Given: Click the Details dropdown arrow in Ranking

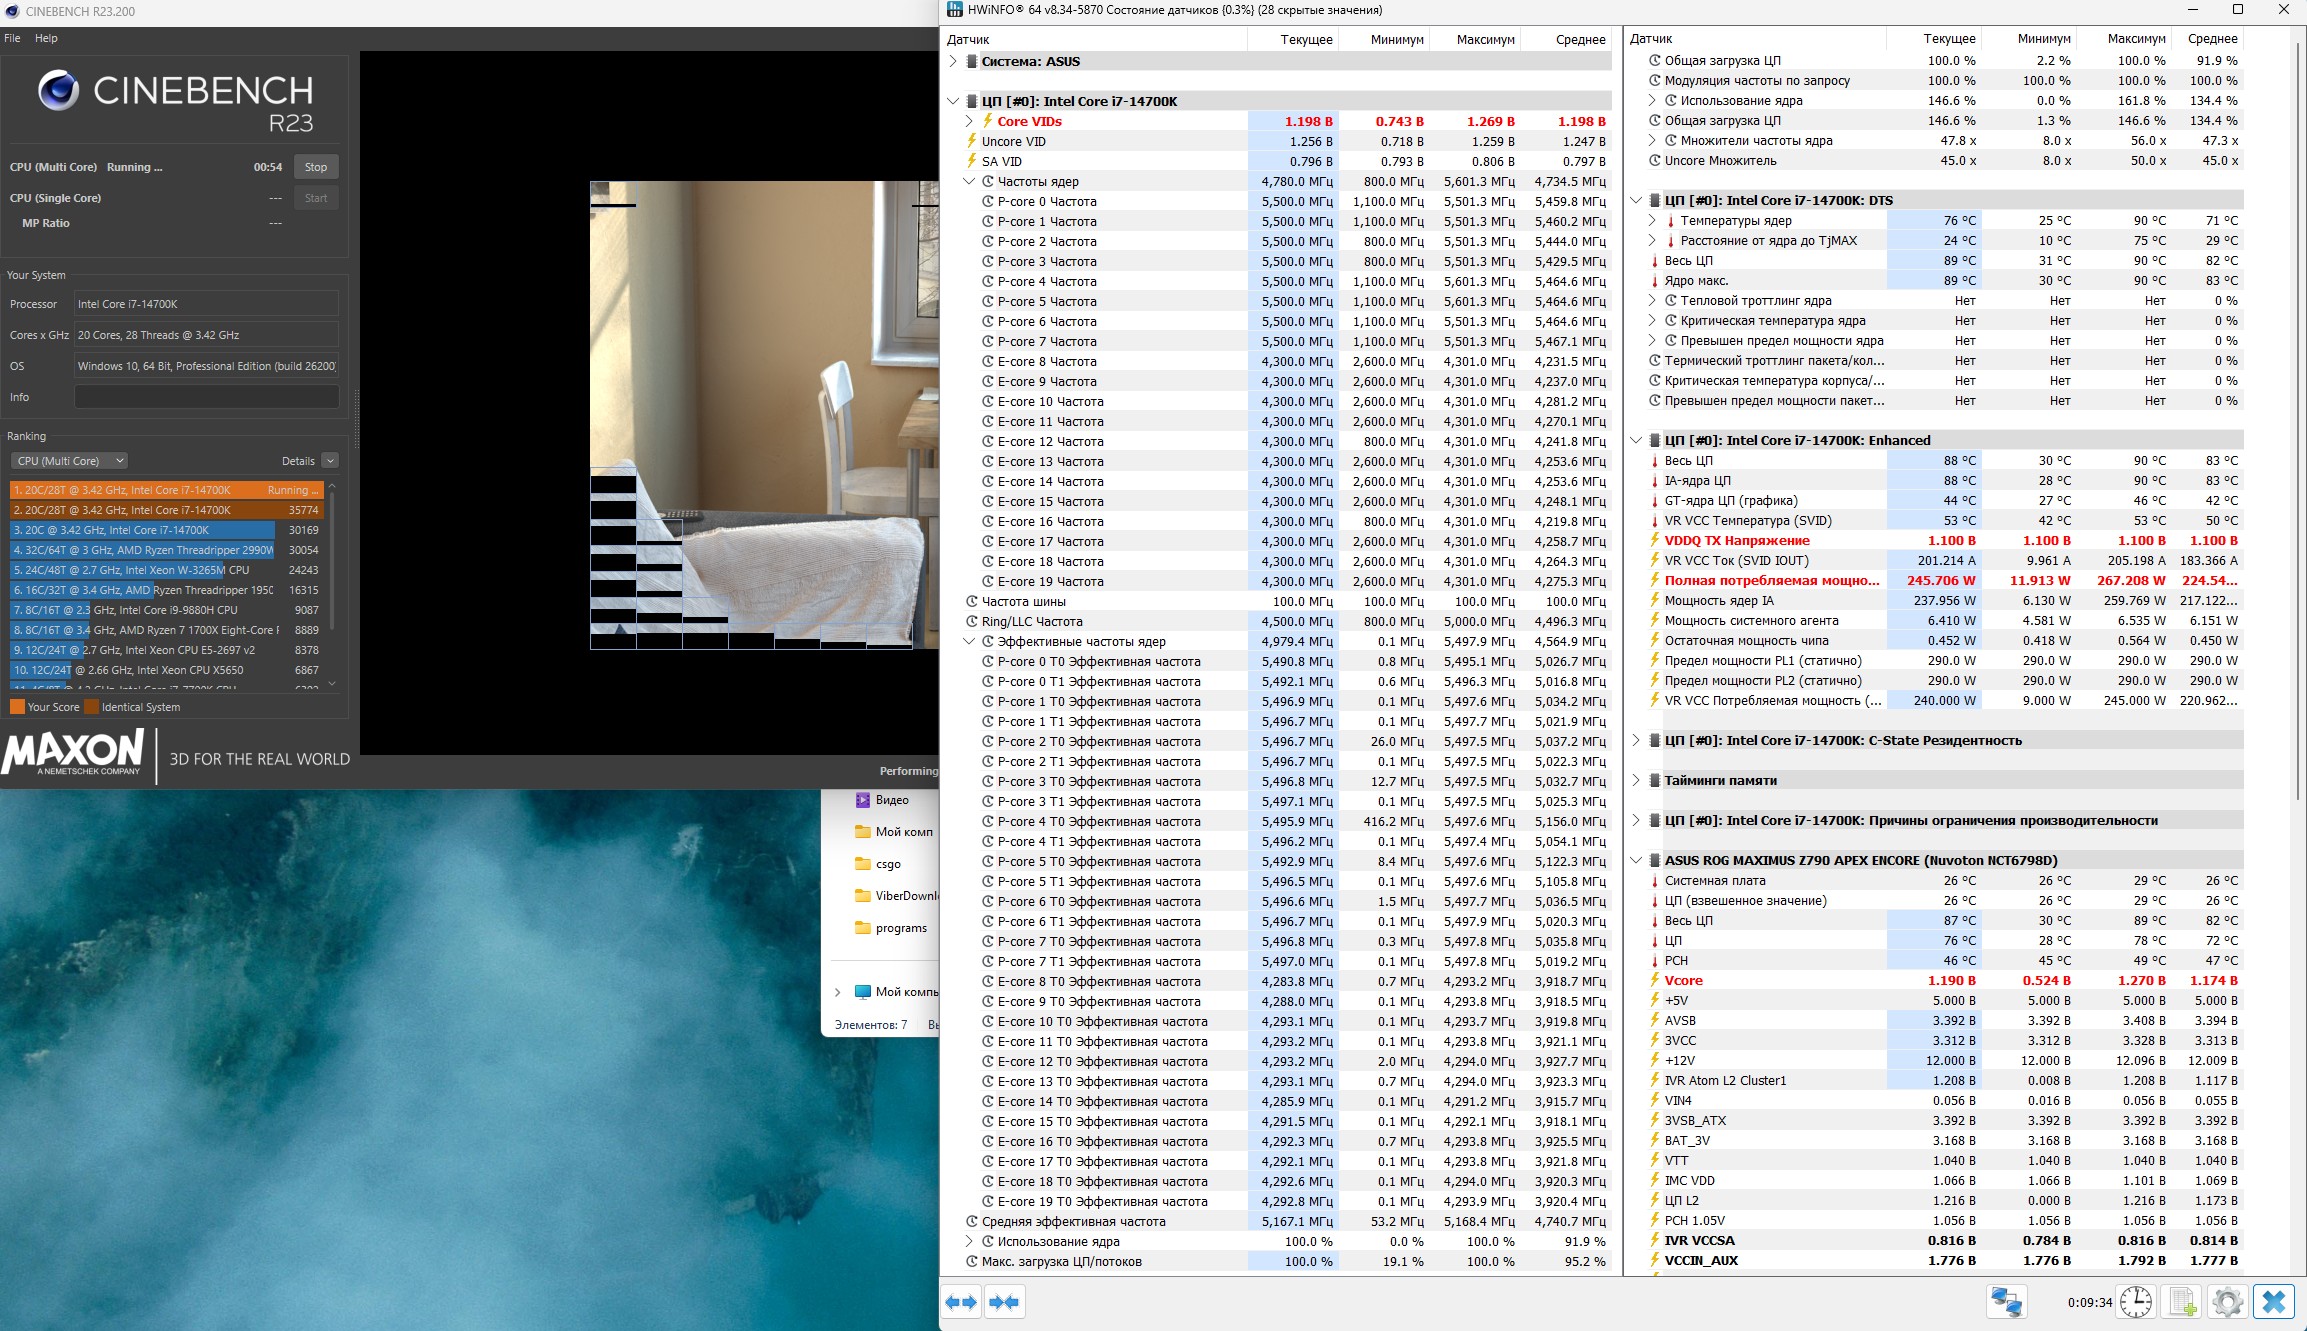Looking at the screenshot, I should [x=330, y=461].
